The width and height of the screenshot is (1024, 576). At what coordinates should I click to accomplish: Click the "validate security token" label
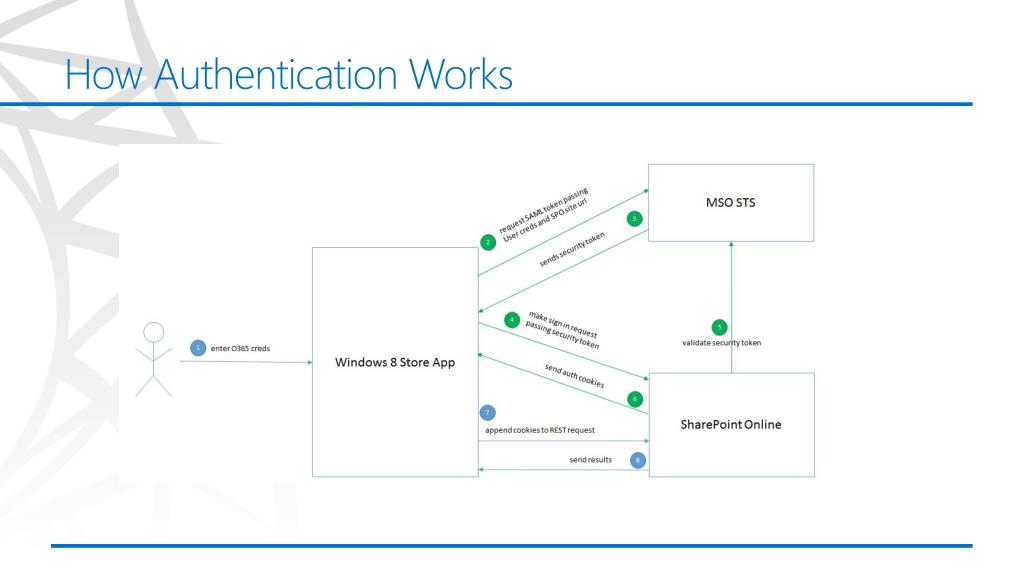click(x=722, y=342)
